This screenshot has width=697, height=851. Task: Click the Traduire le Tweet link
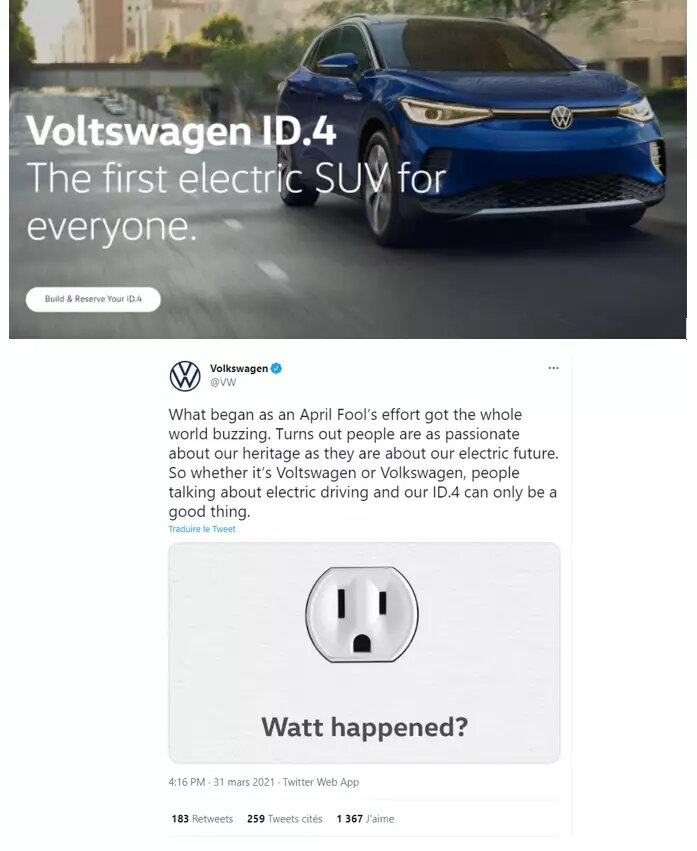[202, 529]
